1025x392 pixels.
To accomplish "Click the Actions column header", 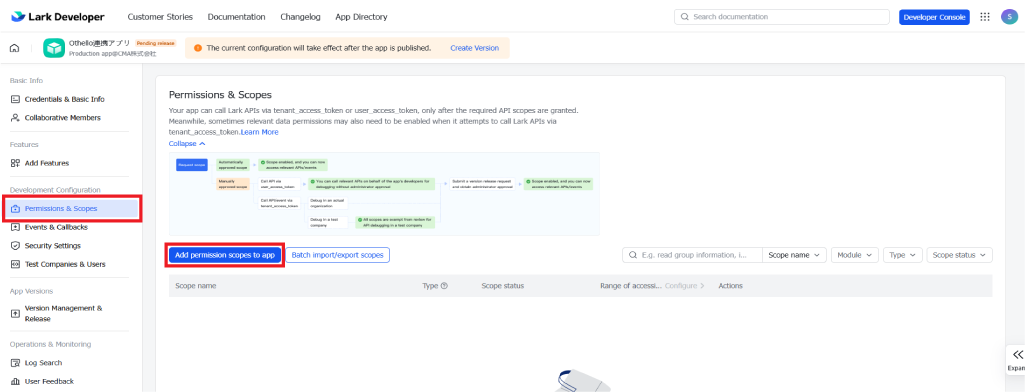I will [x=730, y=286].
